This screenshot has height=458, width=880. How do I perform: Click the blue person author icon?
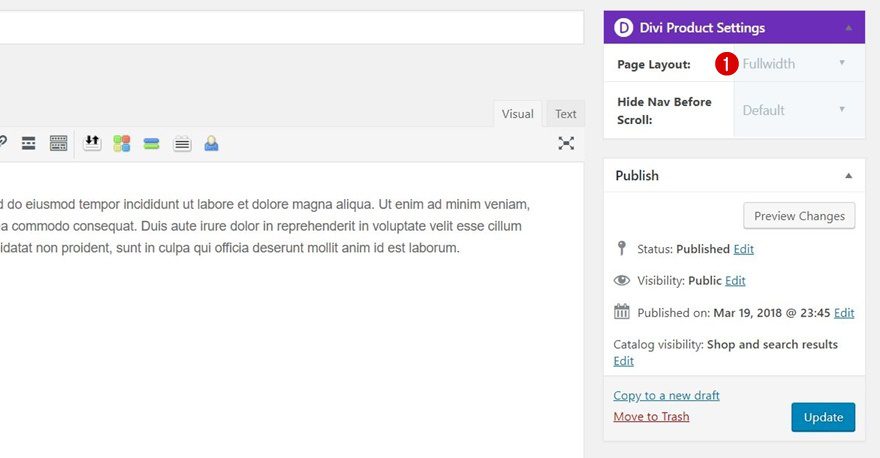click(x=211, y=144)
